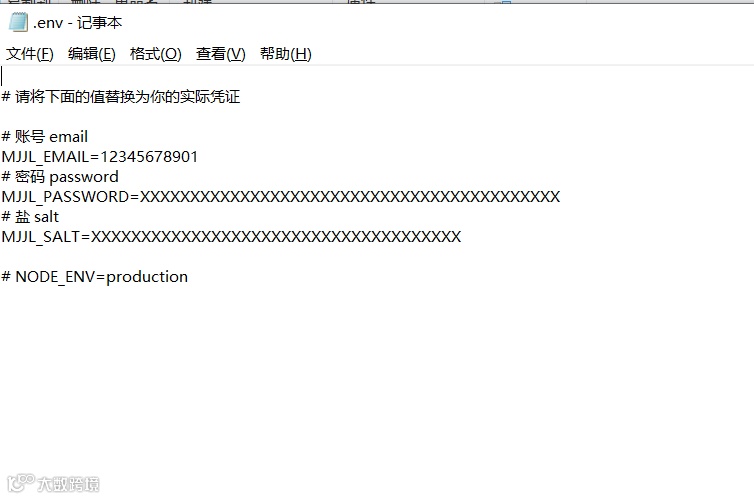Open the 文件(F) menu
Viewport: 754px width, 499px height.
tap(29, 54)
